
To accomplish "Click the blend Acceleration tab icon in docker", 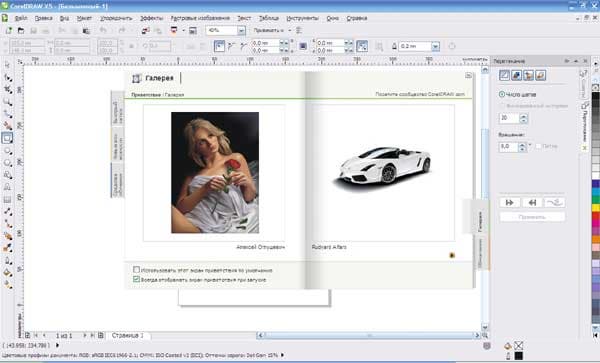I will pyautogui.click(x=516, y=75).
